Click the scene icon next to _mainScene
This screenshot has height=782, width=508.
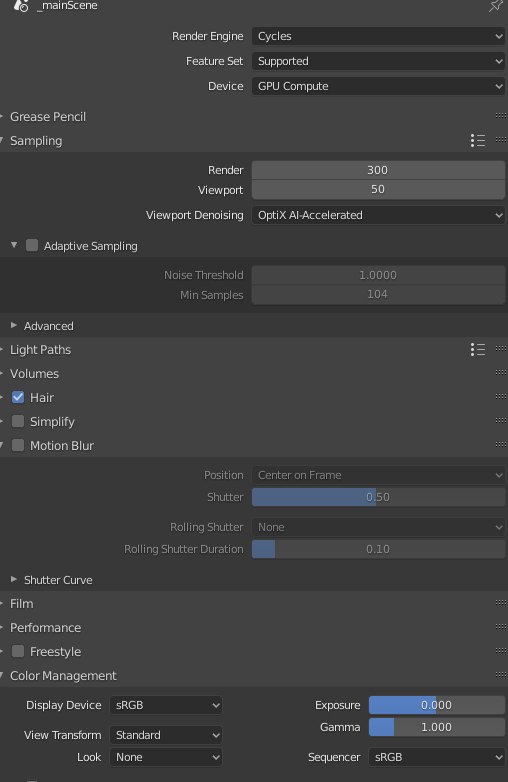pyautogui.click(x=21, y=6)
